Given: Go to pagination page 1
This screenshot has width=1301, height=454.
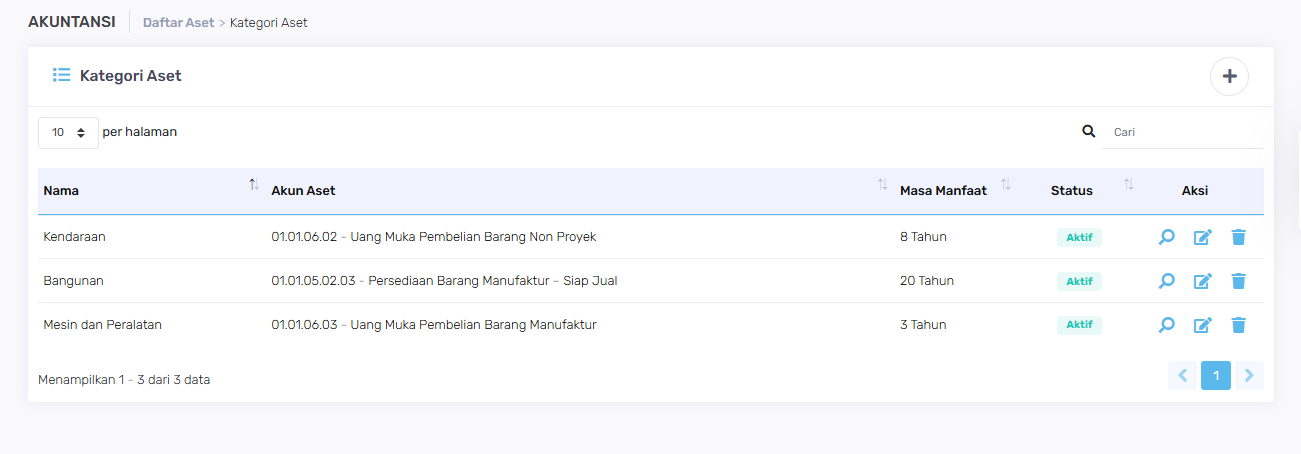Looking at the screenshot, I should (1216, 376).
